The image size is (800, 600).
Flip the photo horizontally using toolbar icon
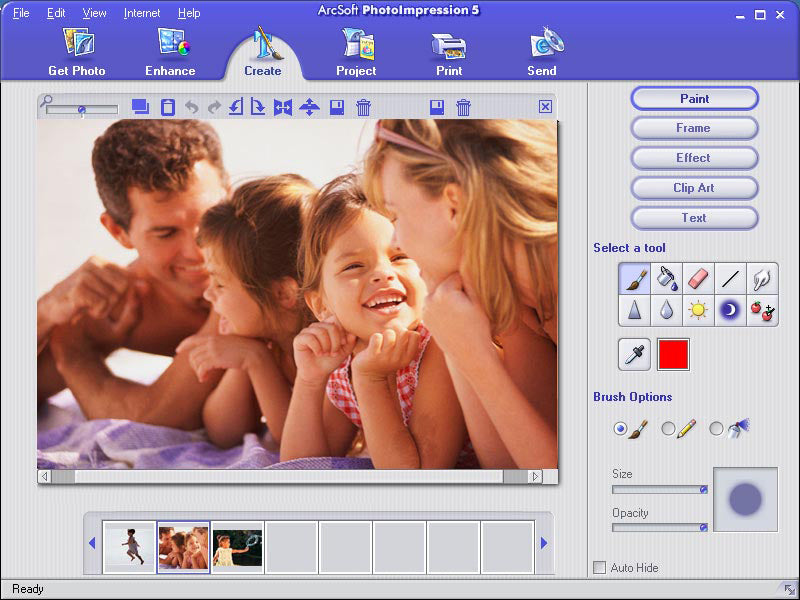[x=283, y=107]
